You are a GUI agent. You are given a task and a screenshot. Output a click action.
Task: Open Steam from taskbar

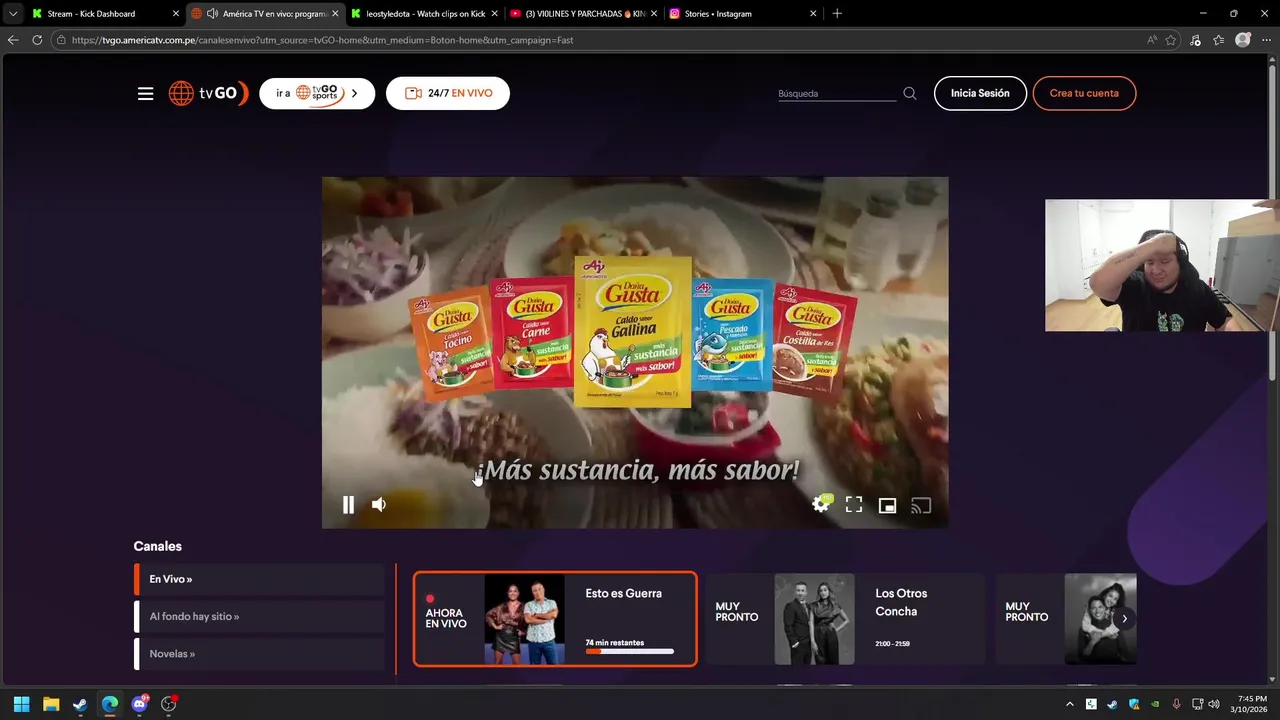click(x=80, y=704)
